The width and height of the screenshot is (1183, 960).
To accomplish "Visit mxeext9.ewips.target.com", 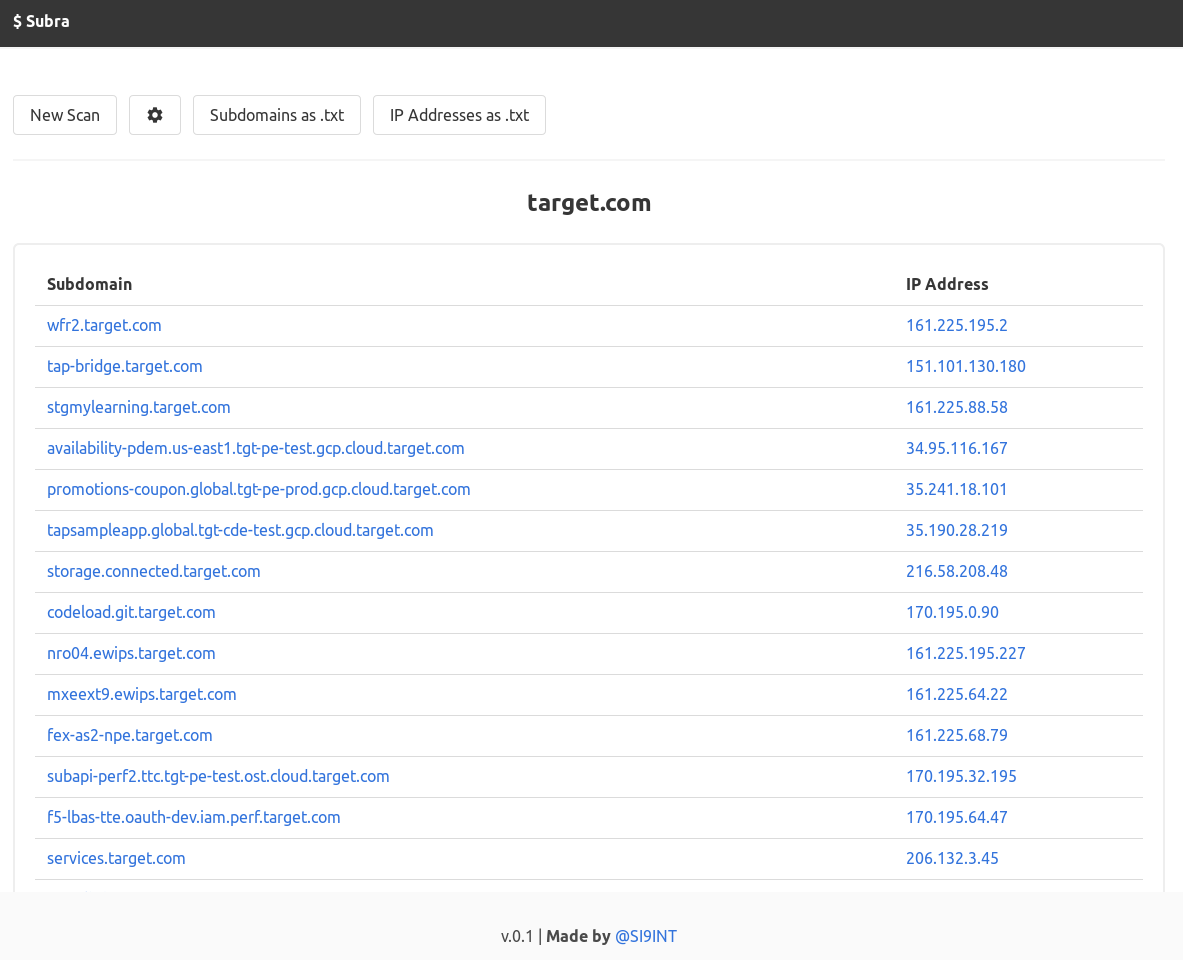I will 142,694.
